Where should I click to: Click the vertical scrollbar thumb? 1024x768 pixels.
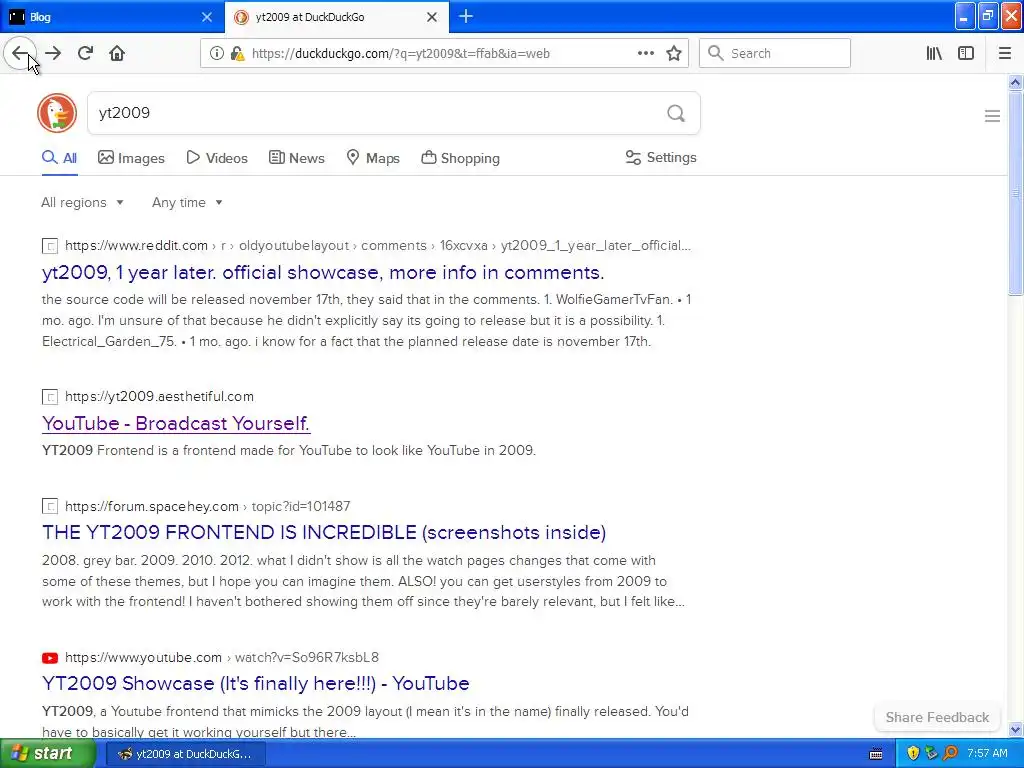coord(1015,193)
